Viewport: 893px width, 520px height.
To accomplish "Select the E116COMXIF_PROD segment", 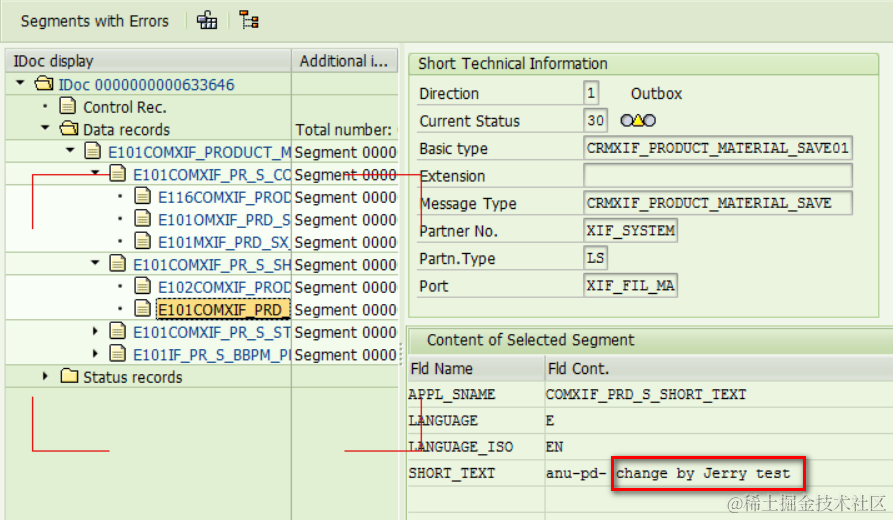I will [224, 198].
